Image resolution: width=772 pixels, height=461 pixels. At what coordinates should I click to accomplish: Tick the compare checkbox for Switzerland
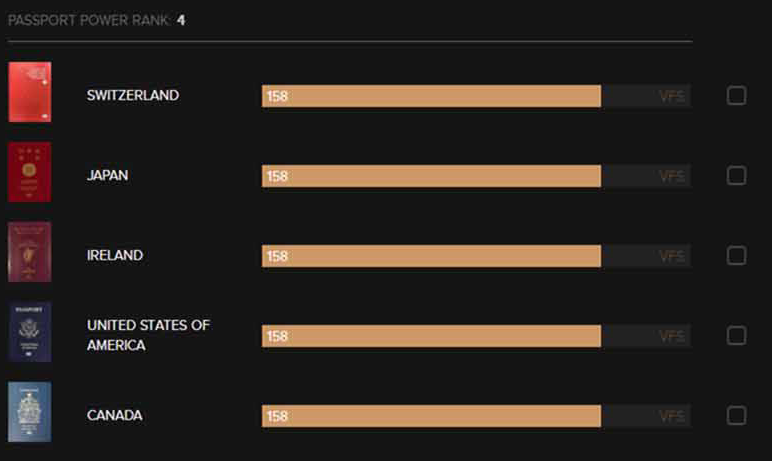coord(737,96)
